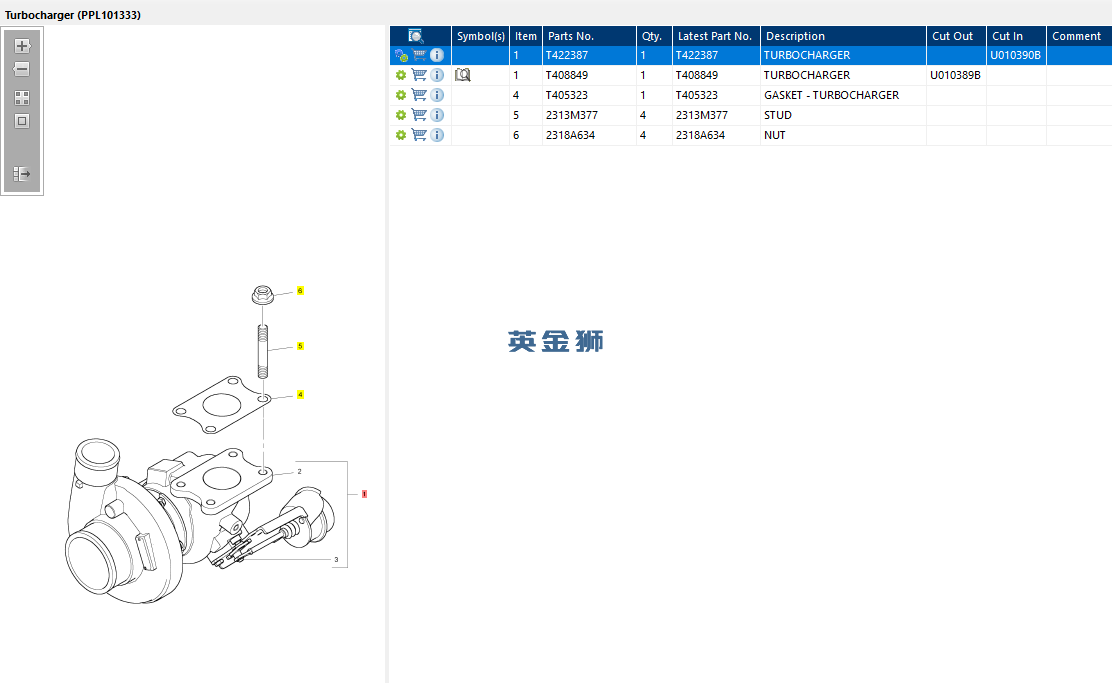Viewport: 1112px width, 683px height.
Task: Sort by Item column header
Action: (x=526, y=36)
